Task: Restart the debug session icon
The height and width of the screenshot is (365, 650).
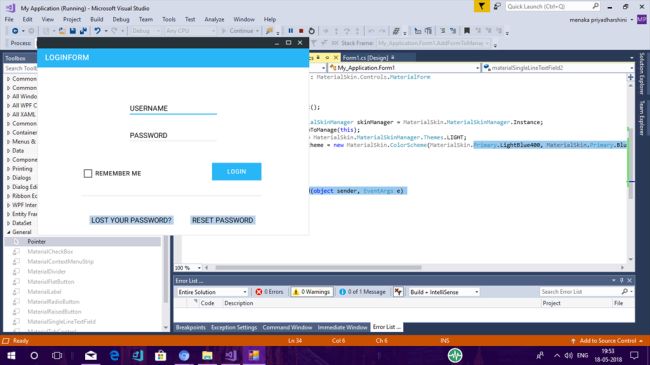Action: tap(312, 31)
